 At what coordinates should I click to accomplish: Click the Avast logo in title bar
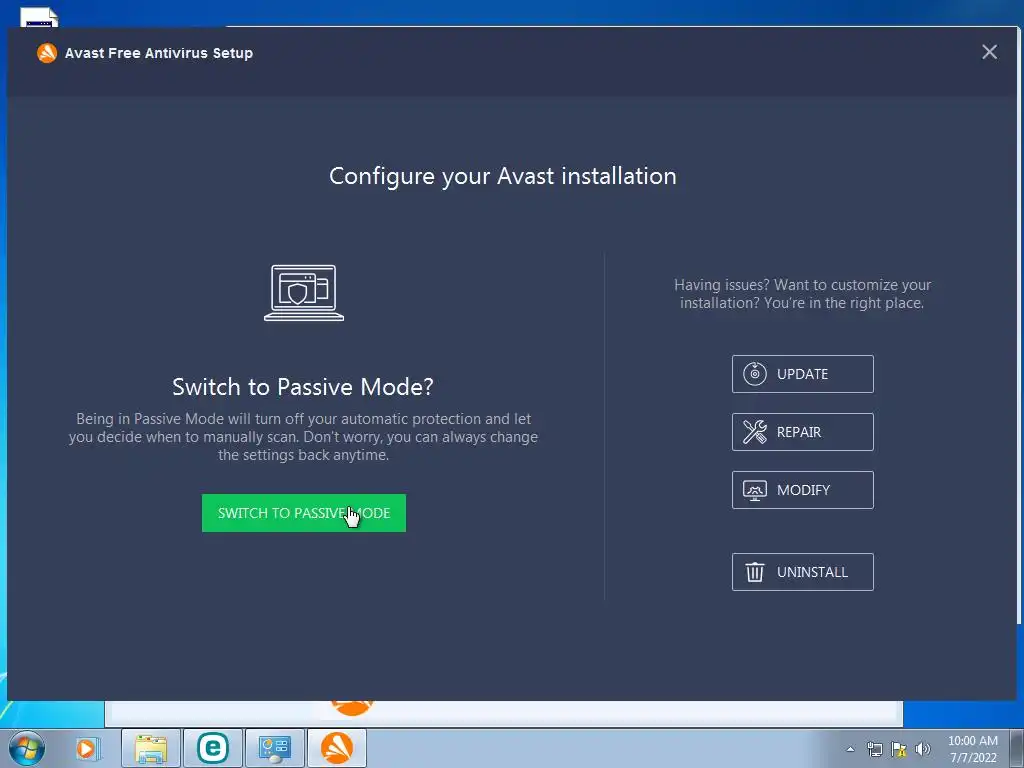point(47,53)
